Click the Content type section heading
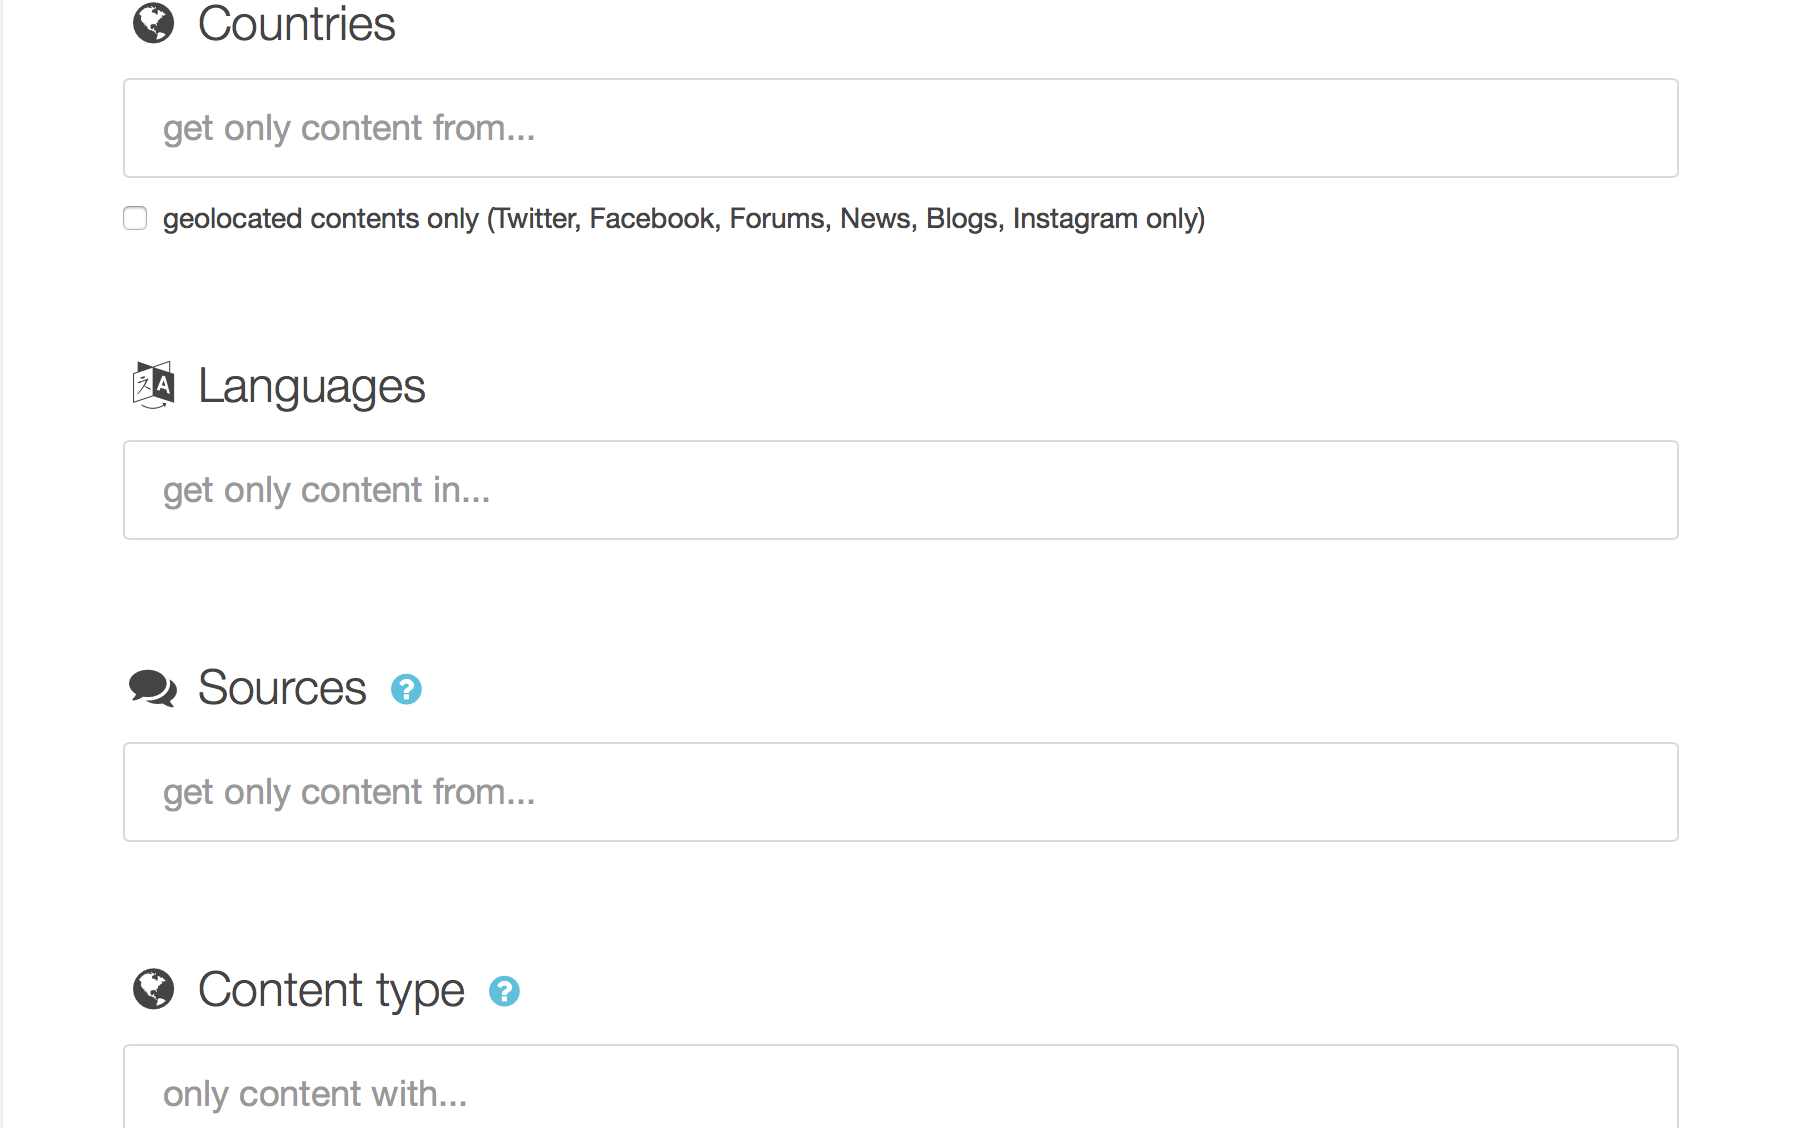Image resolution: width=1798 pixels, height=1128 pixels. click(331, 990)
